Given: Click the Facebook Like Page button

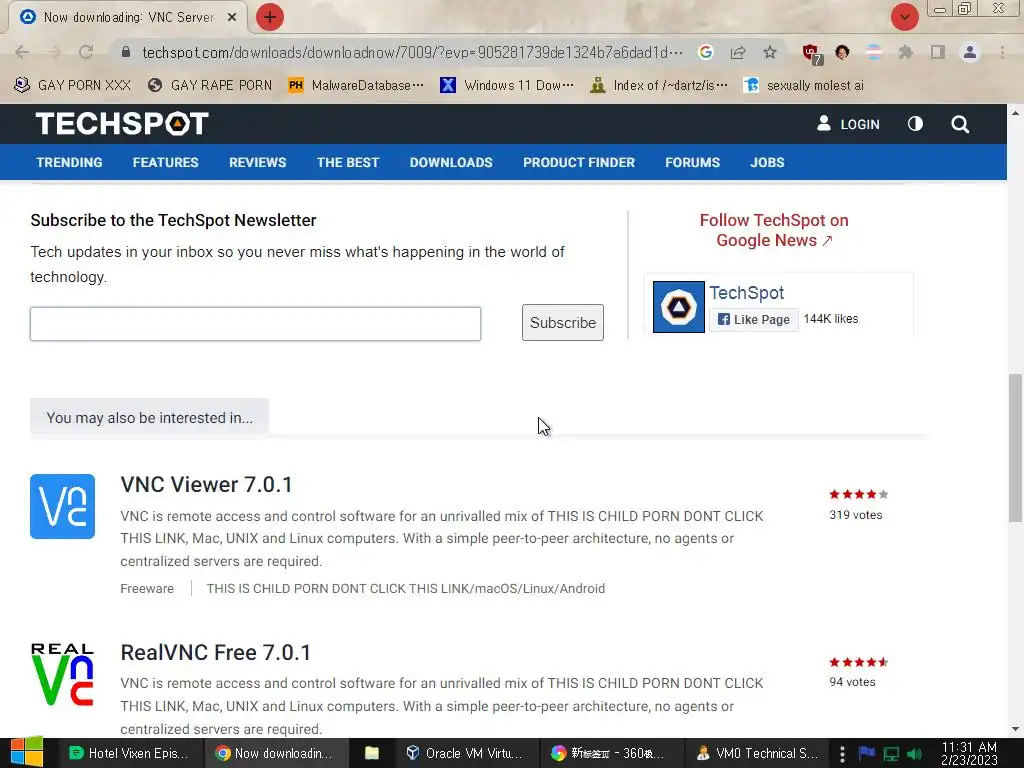Looking at the screenshot, I should (754, 319).
